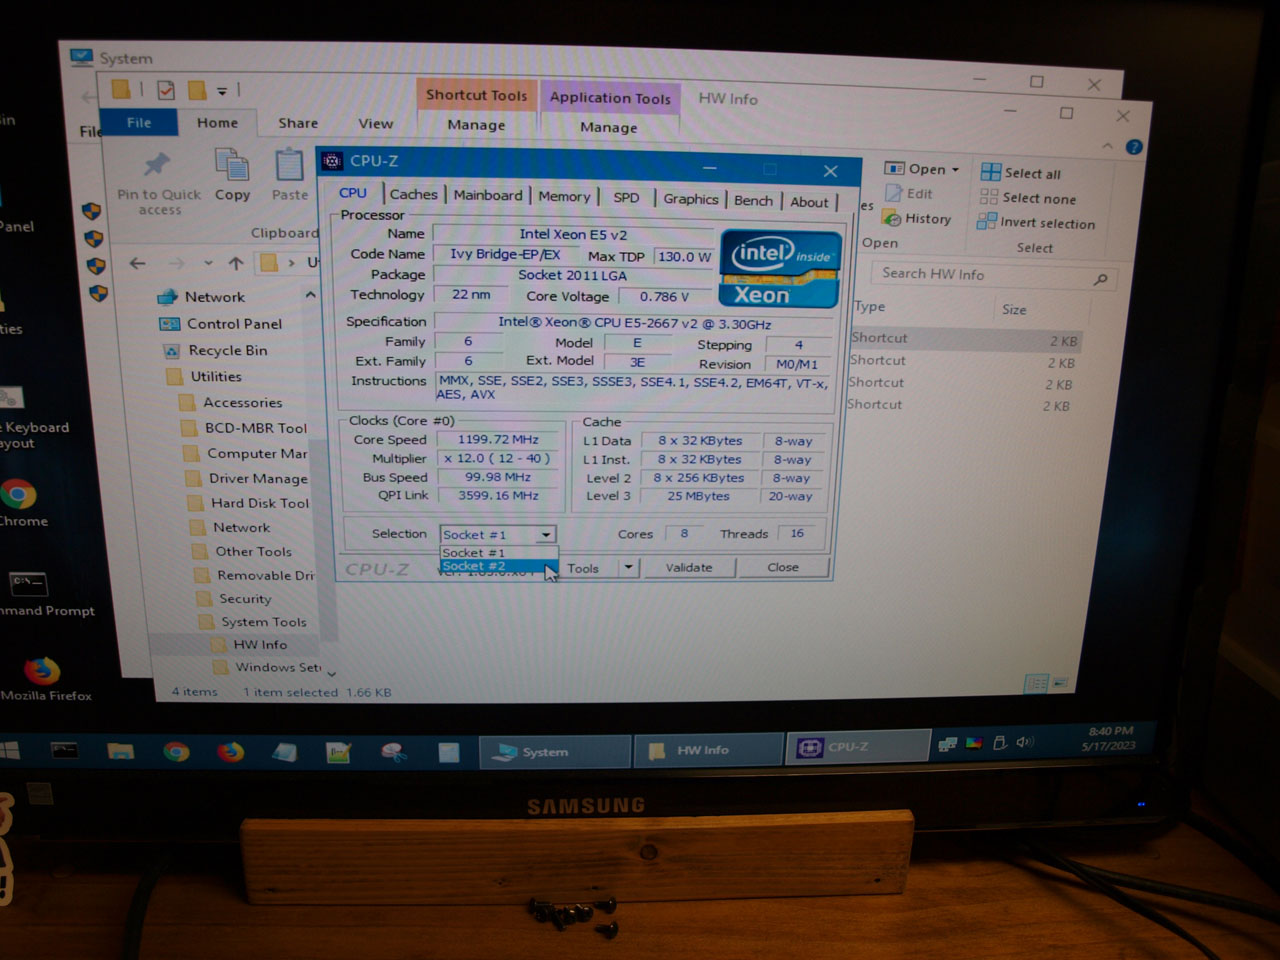
Task: Sort by the Size column header
Action: (x=1014, y=309)
